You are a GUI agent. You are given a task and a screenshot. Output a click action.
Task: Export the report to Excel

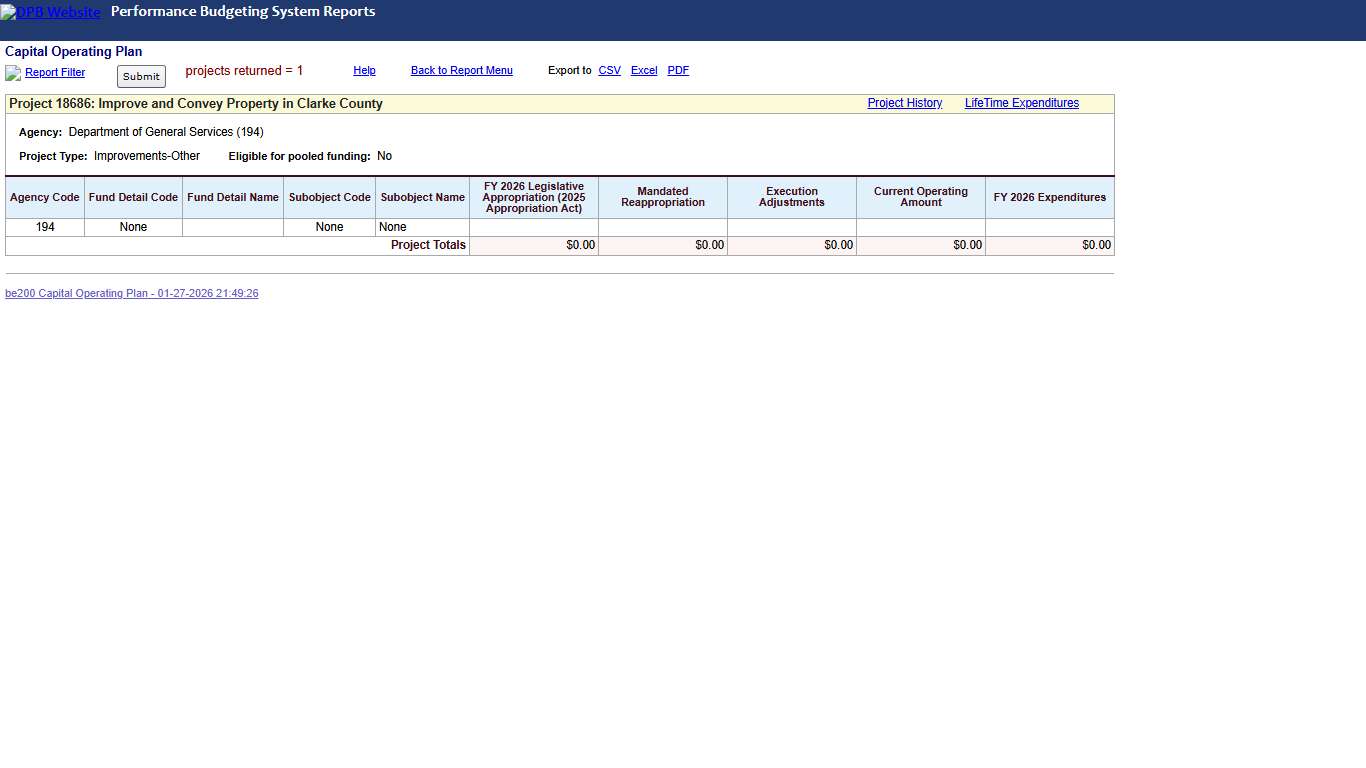(644, 71)
